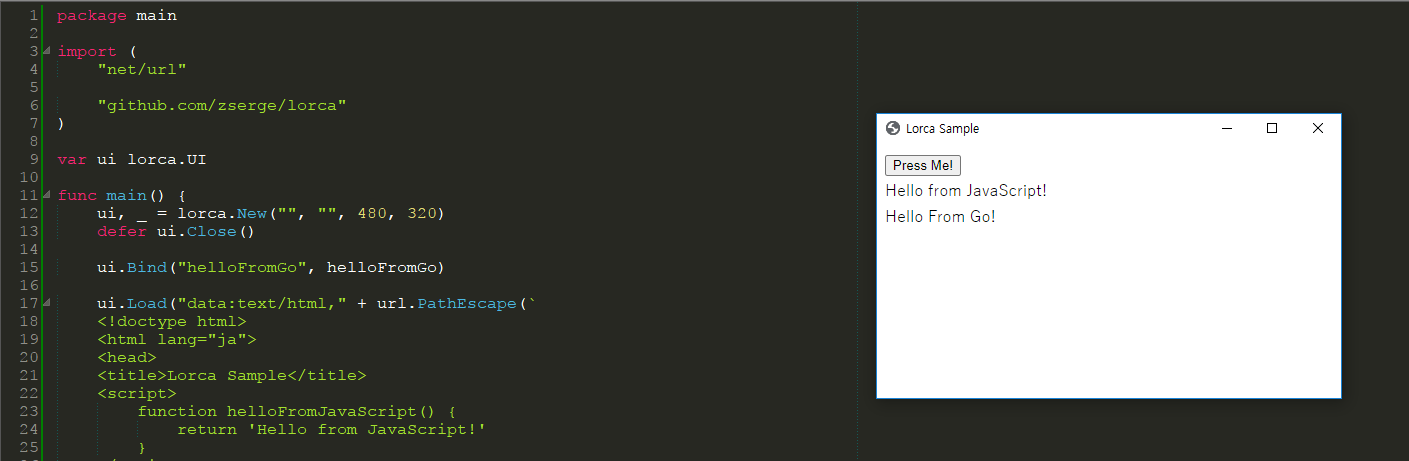
Task: Click the "net/url" import string
Action: tap(142, 69)
